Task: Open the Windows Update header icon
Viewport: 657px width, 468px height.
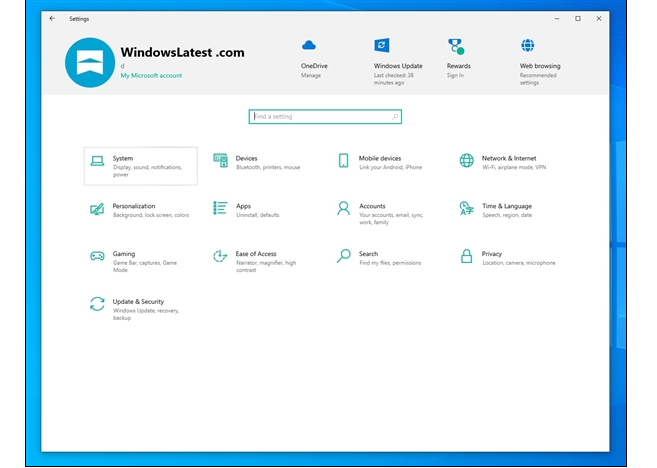Action: [382, 45]
